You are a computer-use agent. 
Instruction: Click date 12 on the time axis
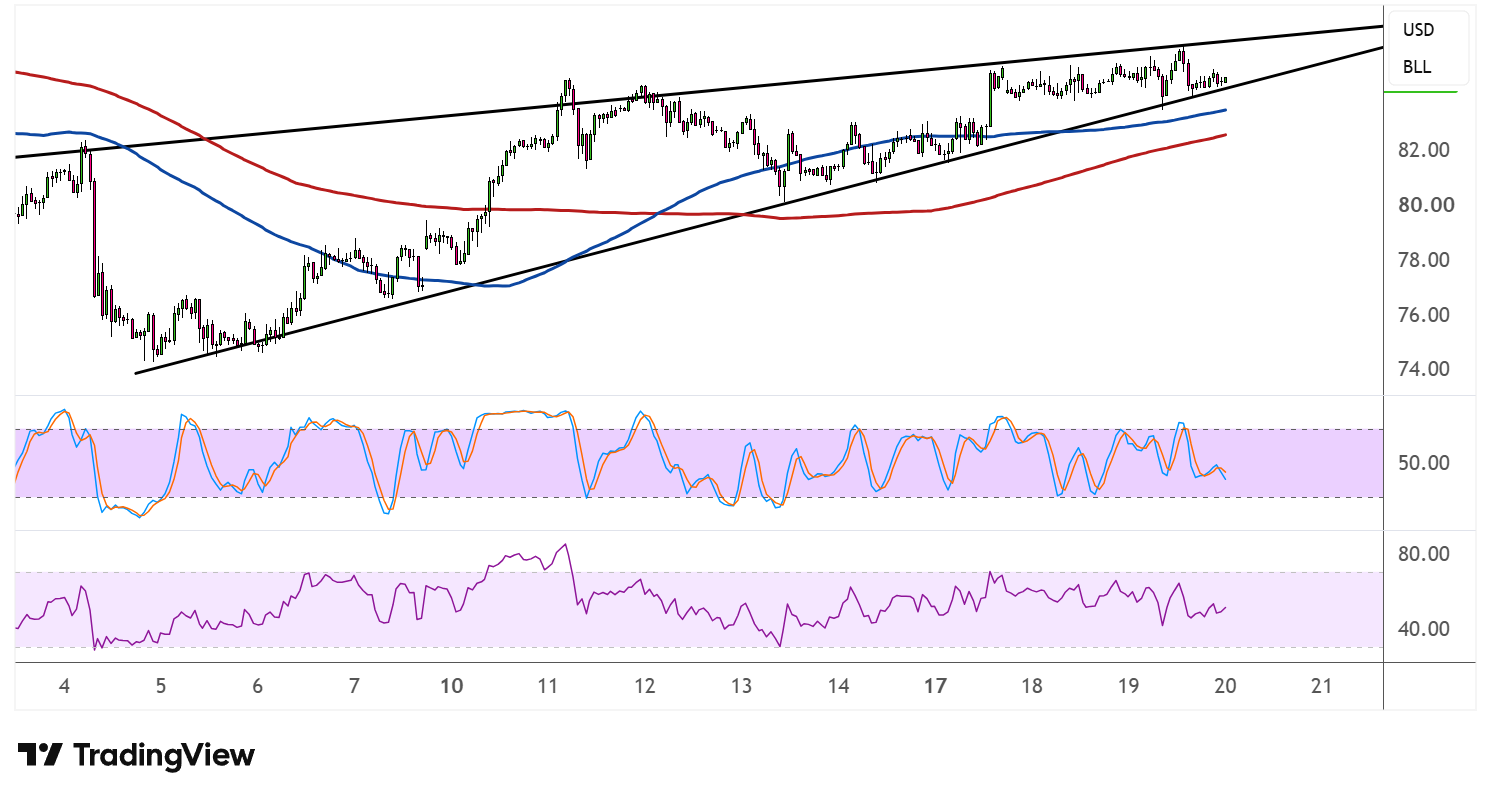click(644, 686)
